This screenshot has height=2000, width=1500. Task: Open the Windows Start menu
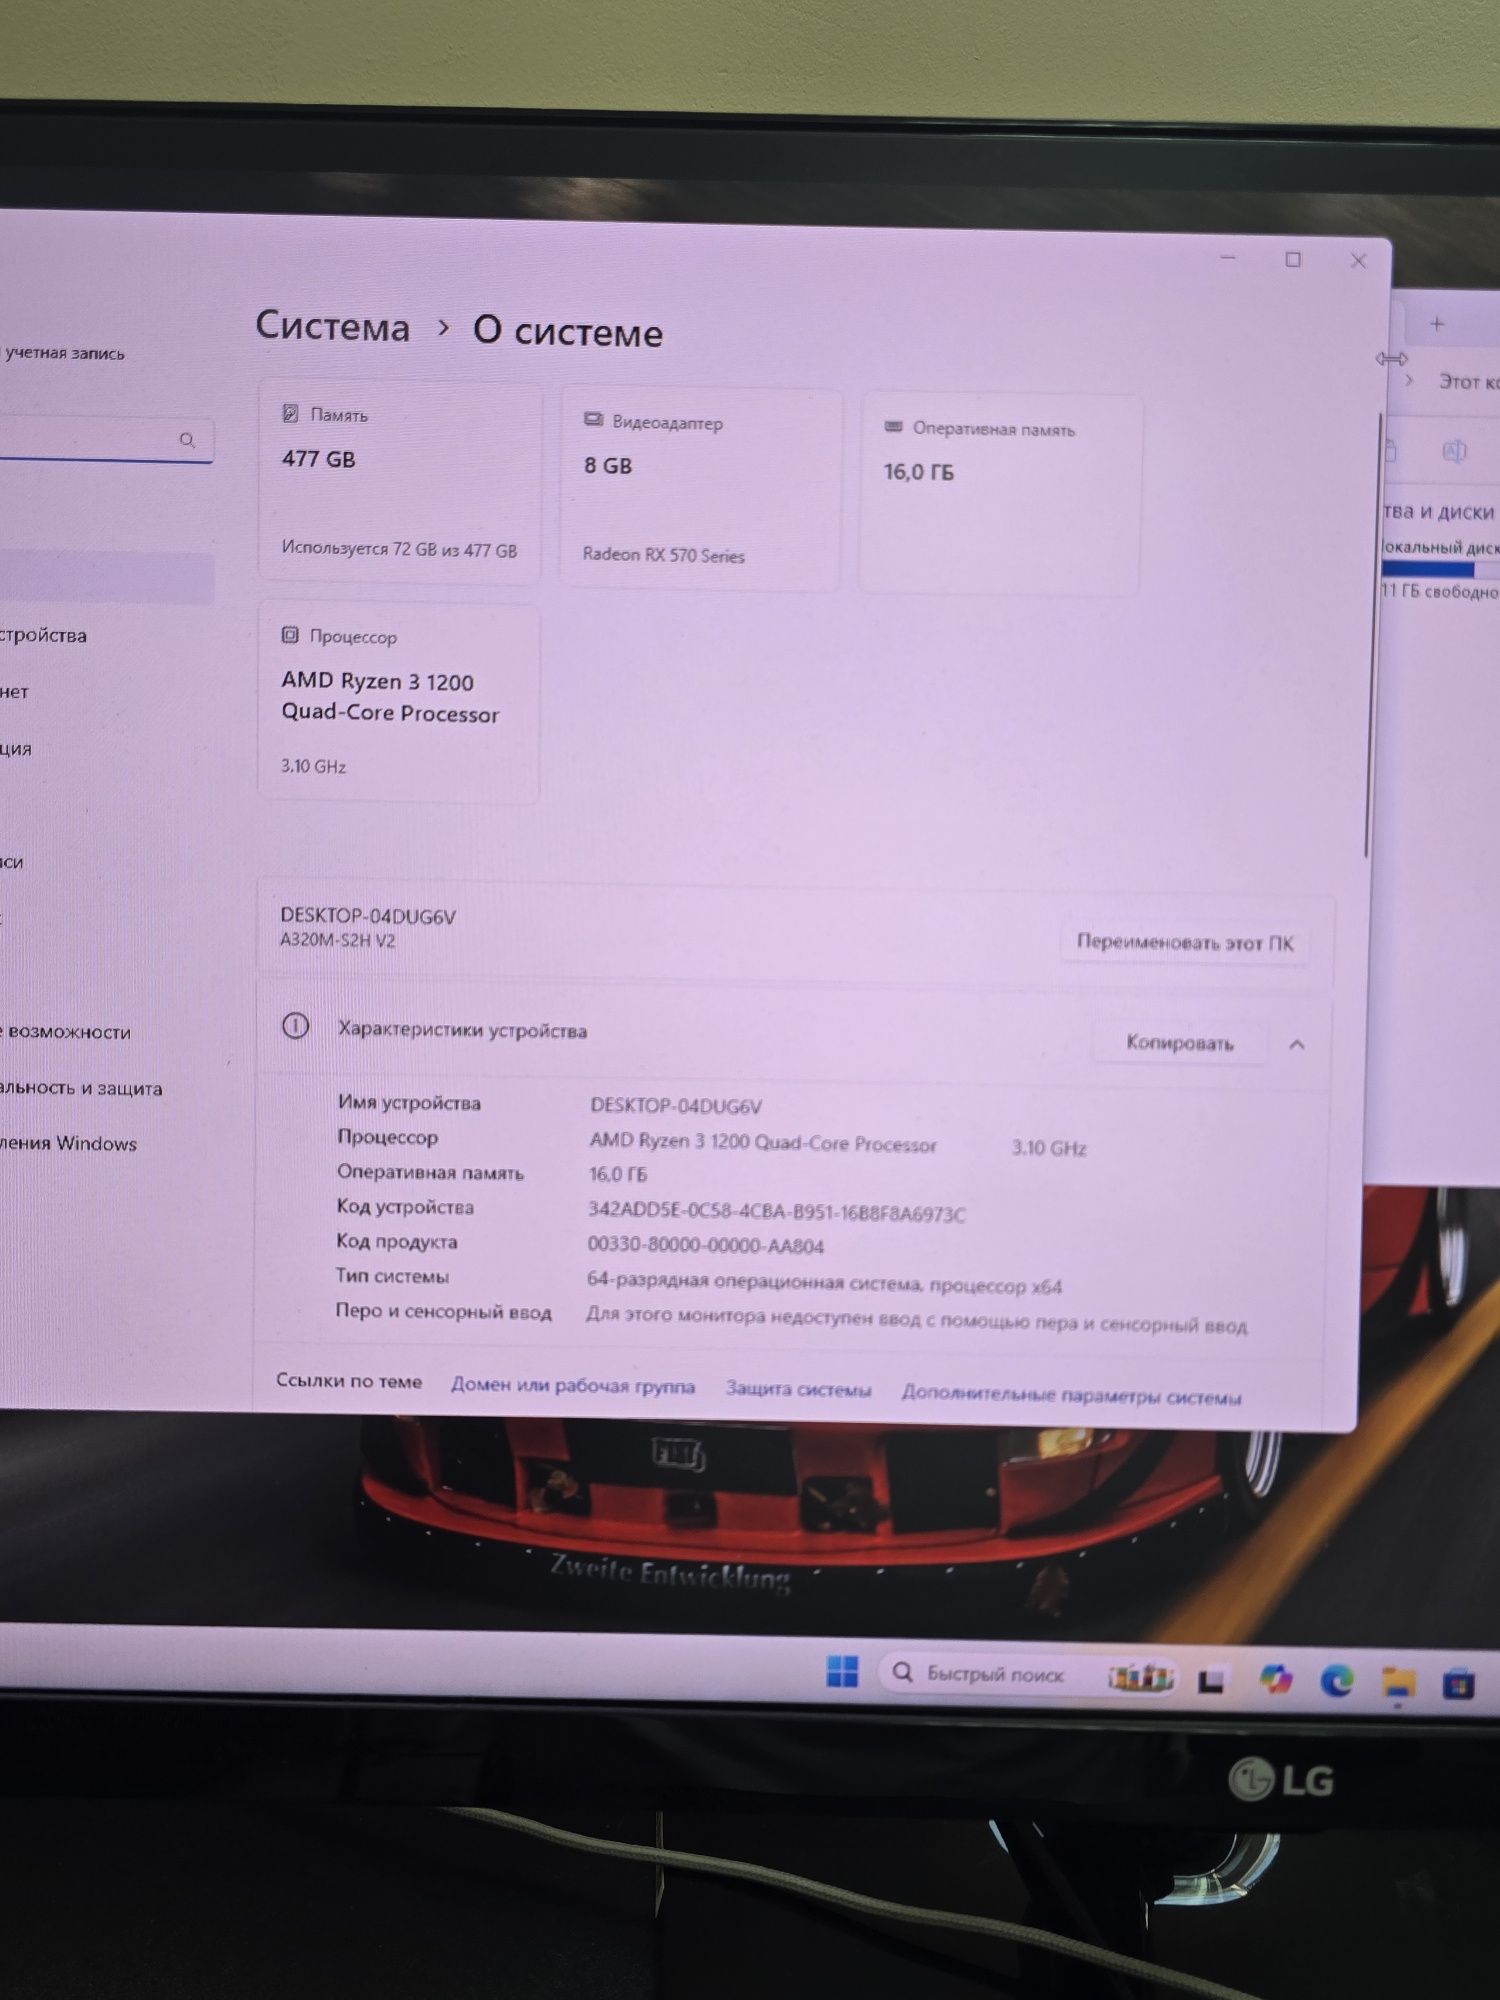point(842,1671)
